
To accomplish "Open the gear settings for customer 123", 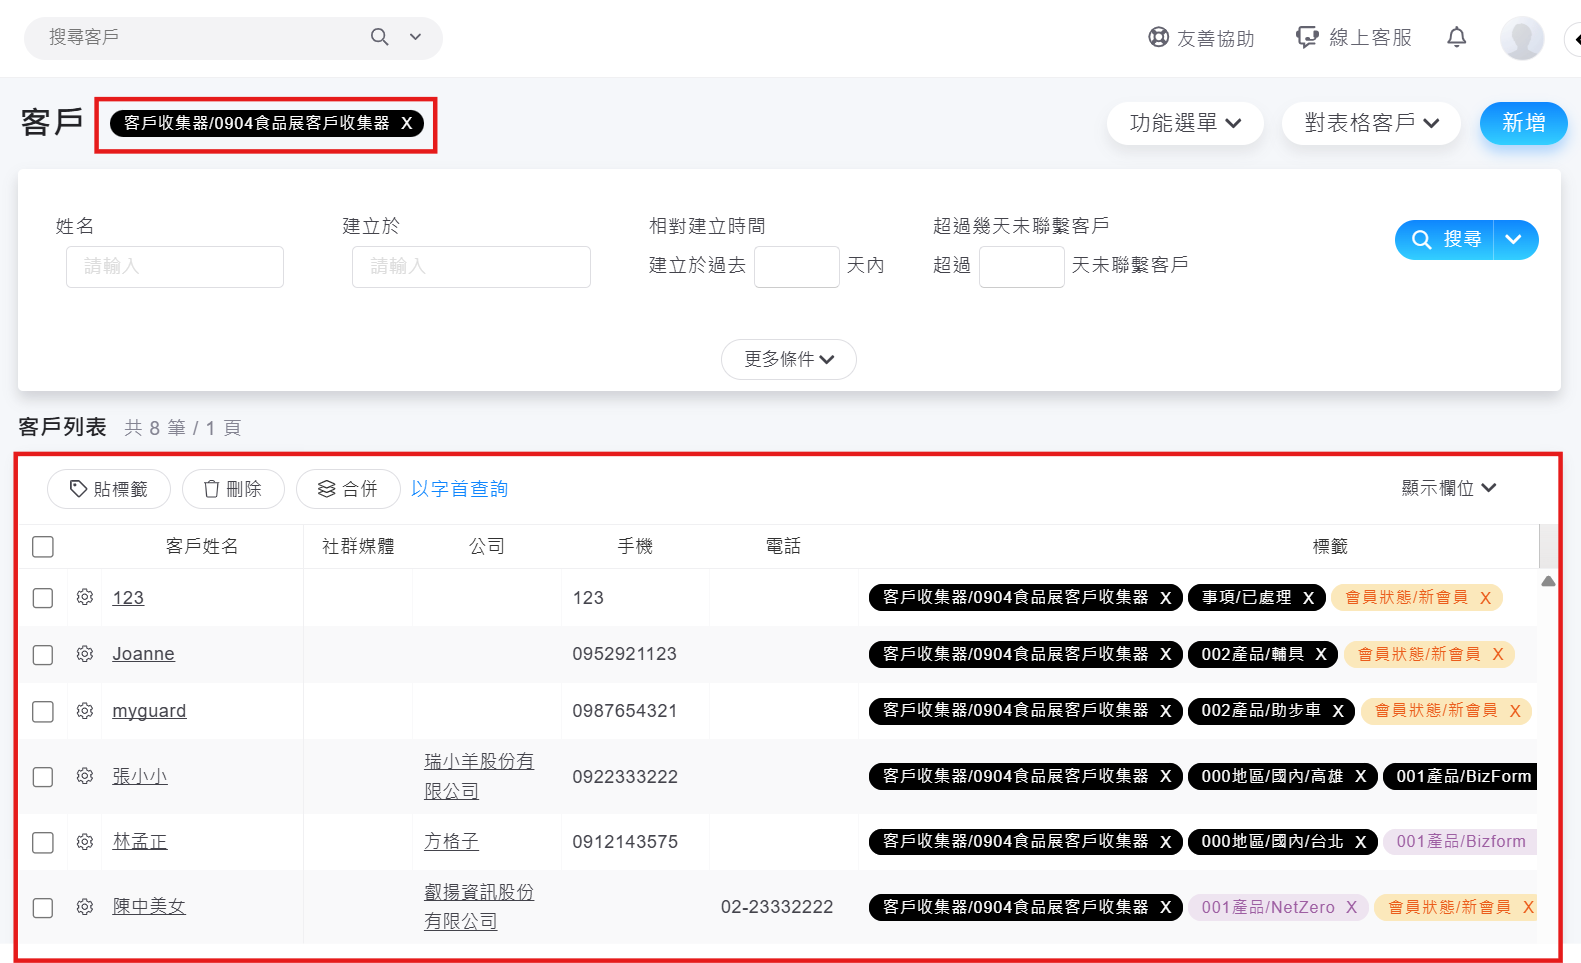I will coord(85,597).
